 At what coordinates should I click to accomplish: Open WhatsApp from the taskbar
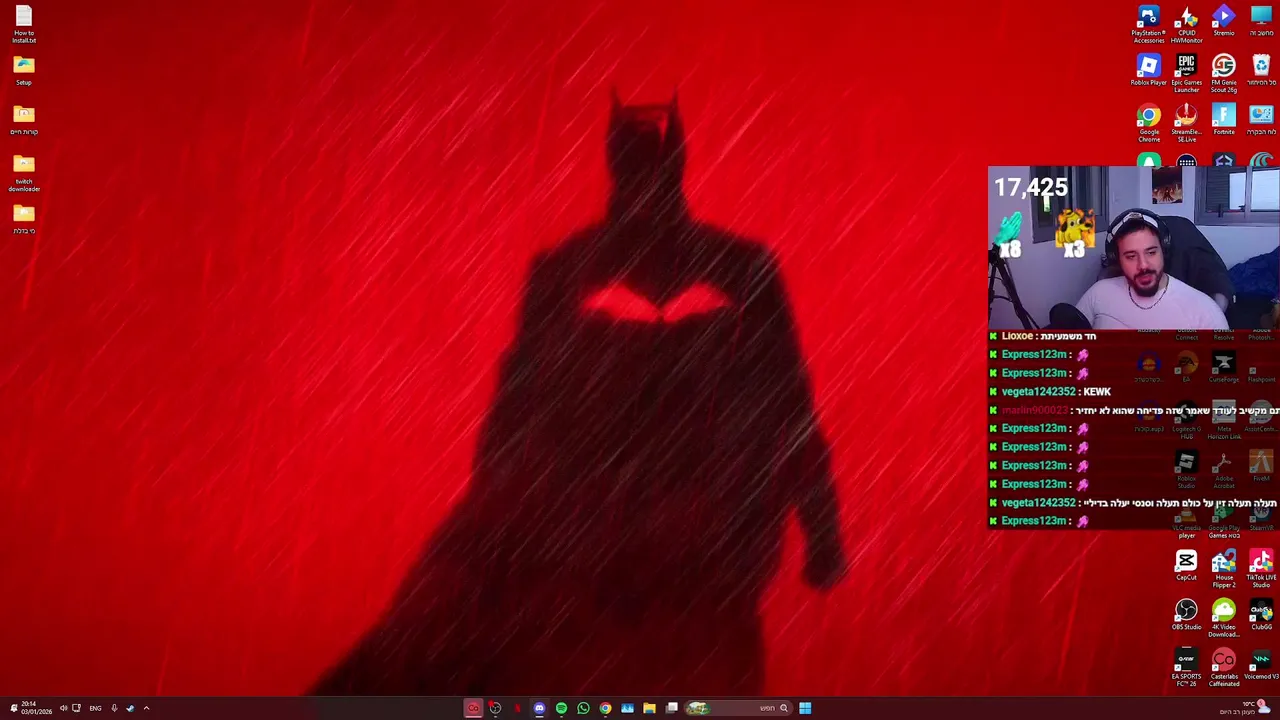point(583,708)
